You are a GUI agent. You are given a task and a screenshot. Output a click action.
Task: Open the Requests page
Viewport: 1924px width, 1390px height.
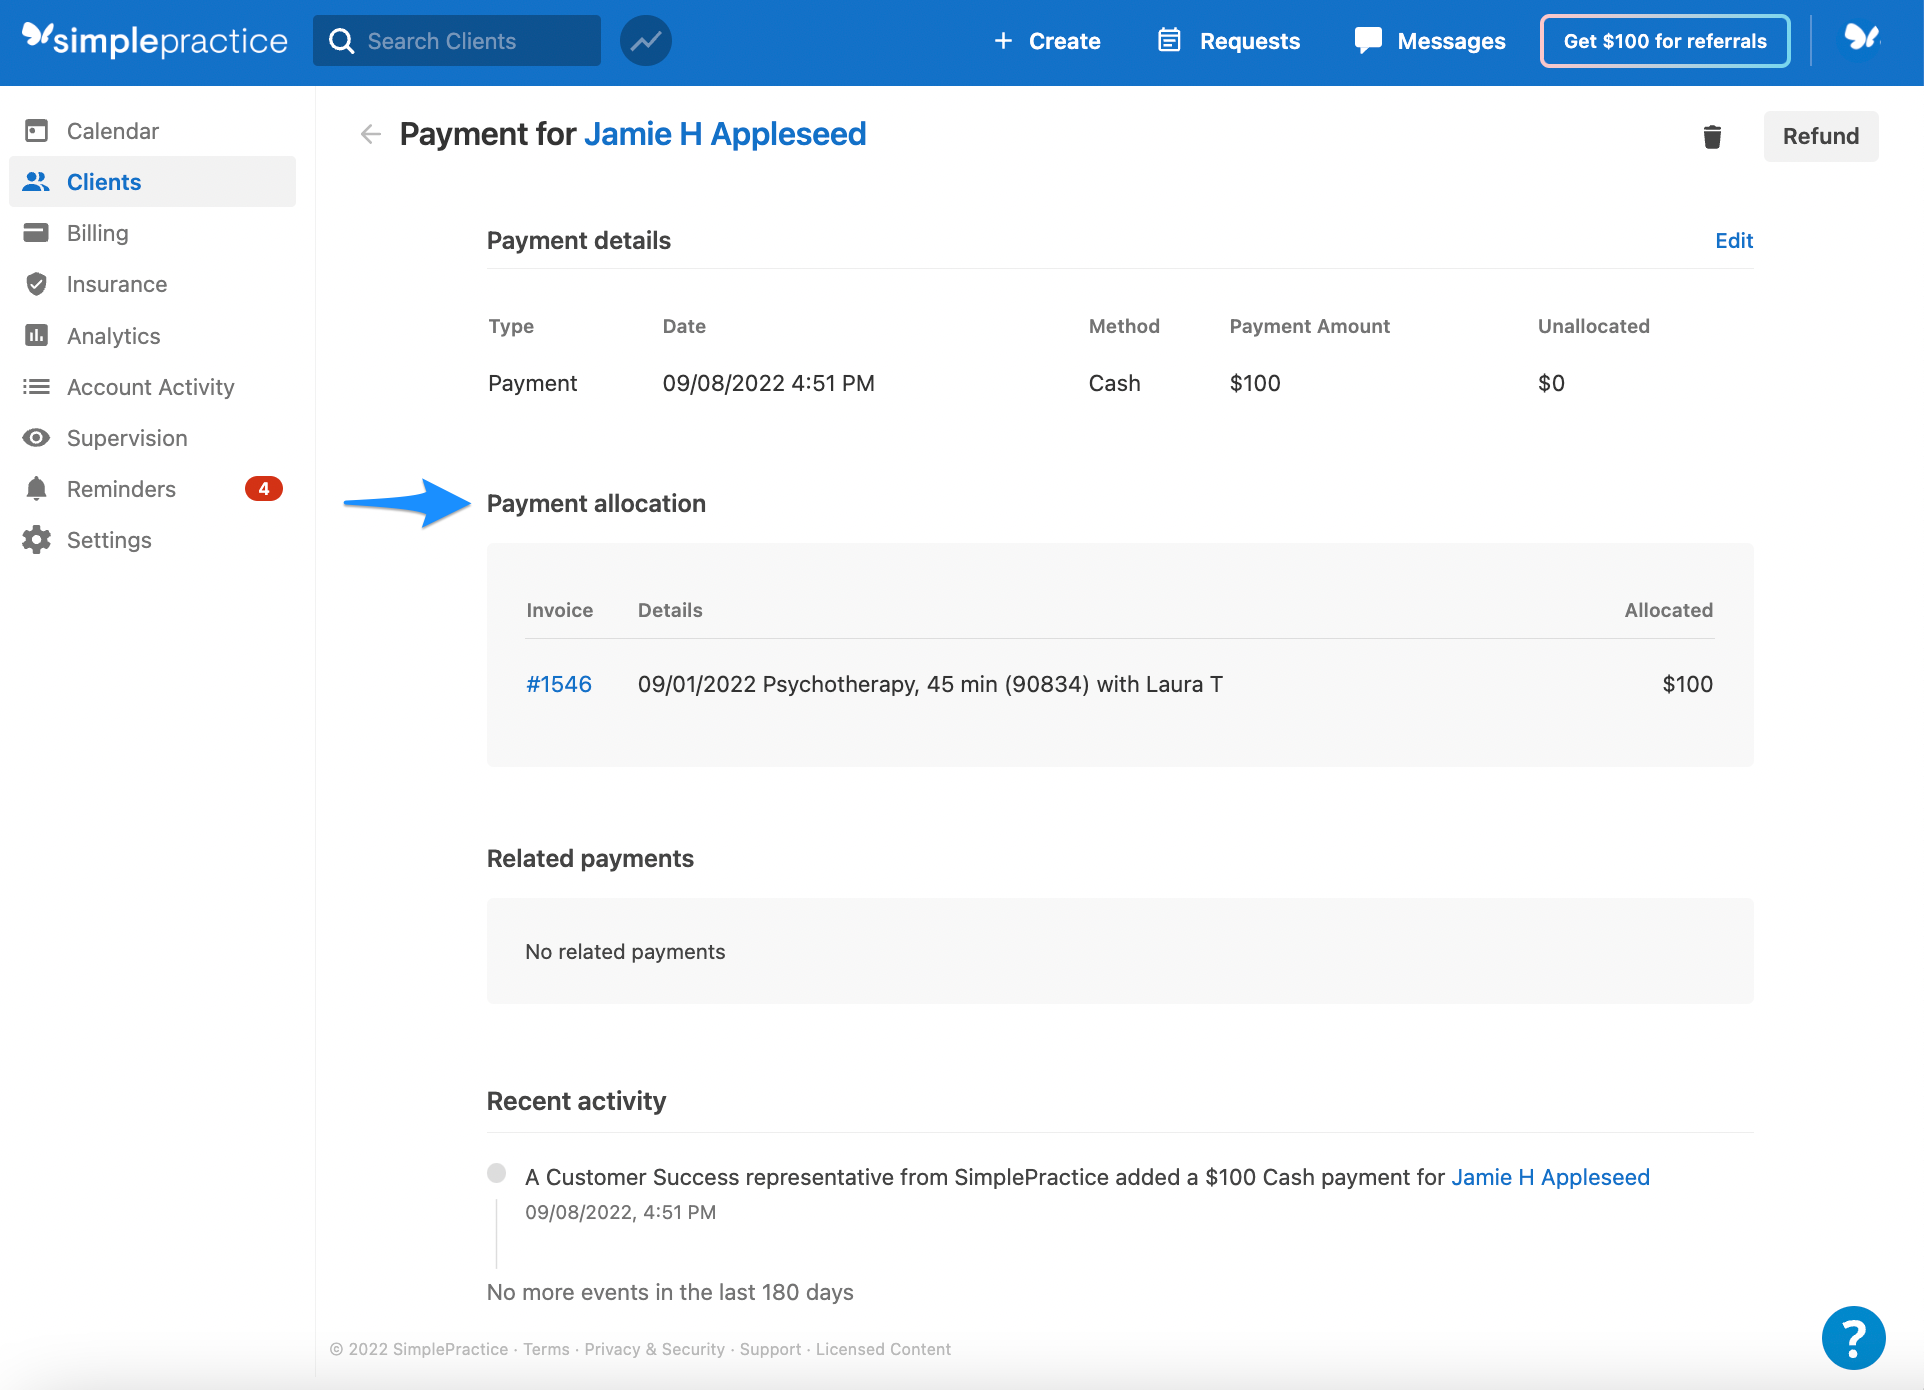1229,41
